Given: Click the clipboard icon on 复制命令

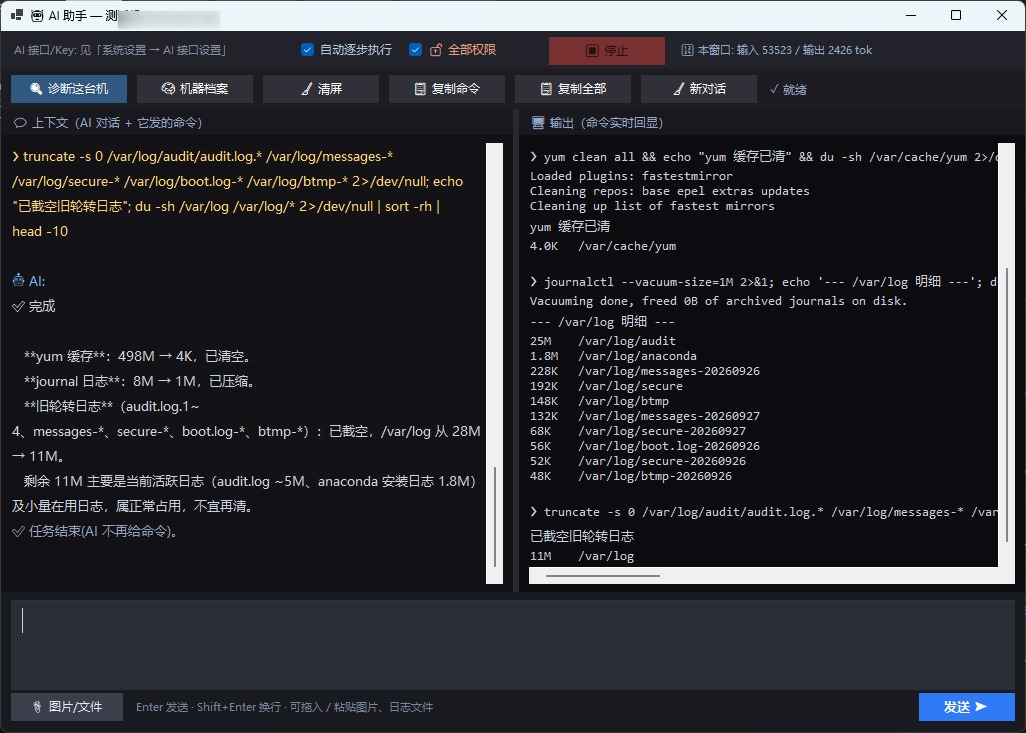Looking at the screenshot, I should point(420,88).
